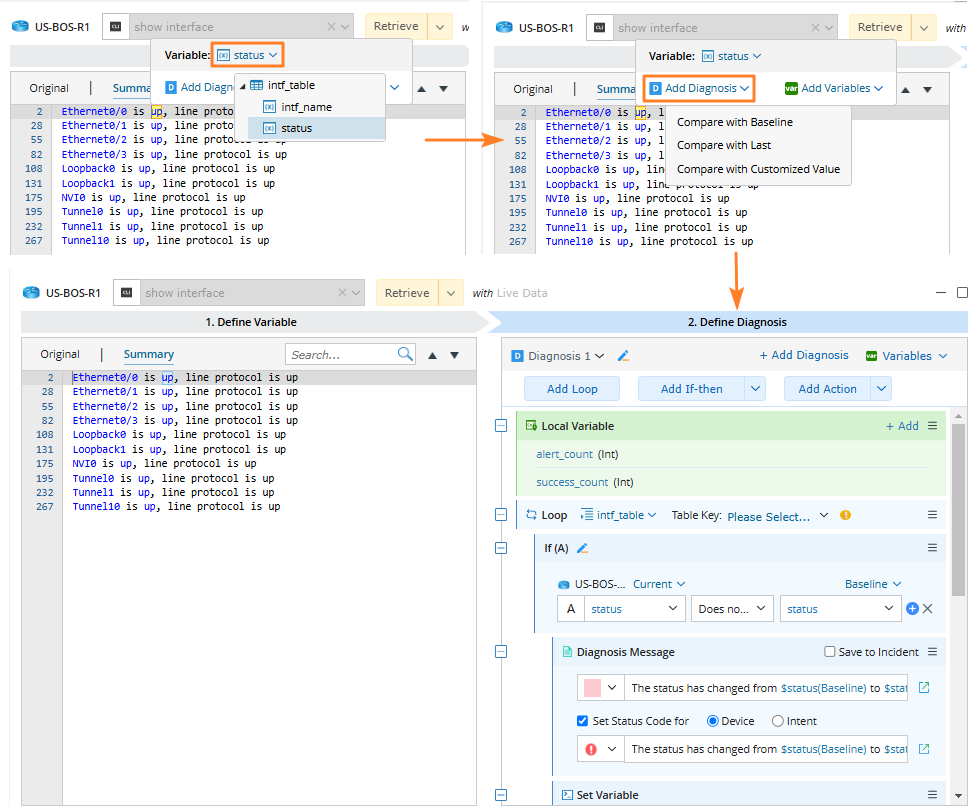Image resolution: width=972 pixels, height=810 pixels.
Task: Select 'intf_name' in the variable tree
Action: pyautogui.click(x=306, y=107)
